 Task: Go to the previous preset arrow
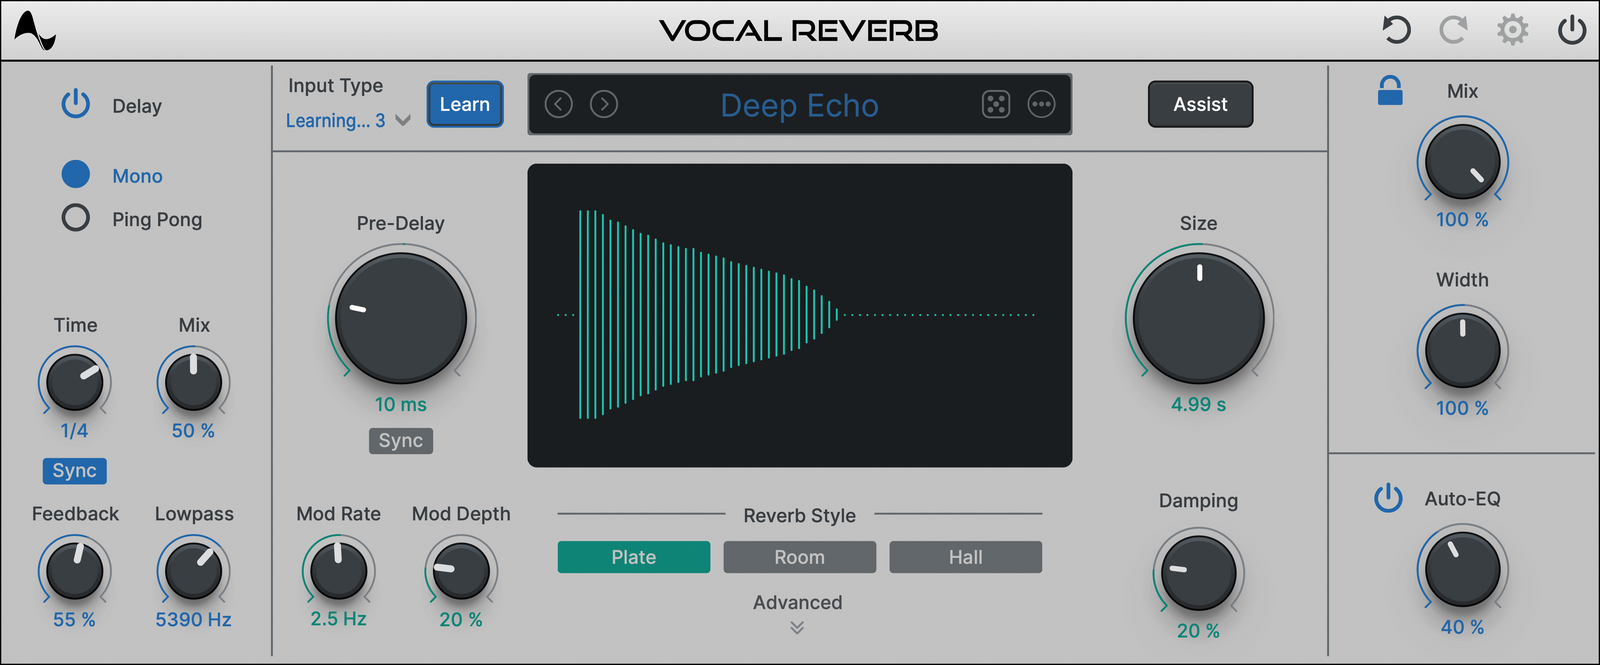pyautogui.click(x=559, y=104)
